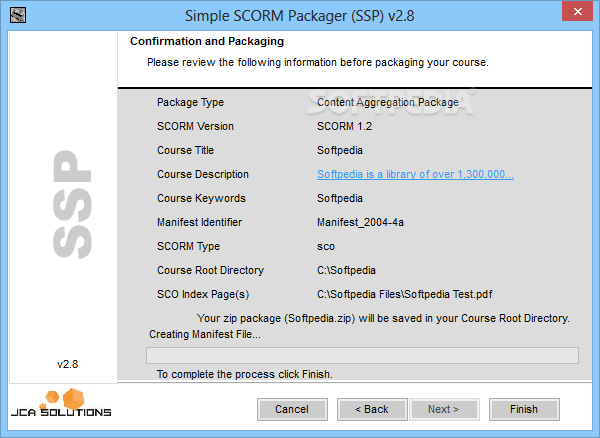600x438 pixels.
Task: Click the 'sco' value
Action: coord(326,247)
